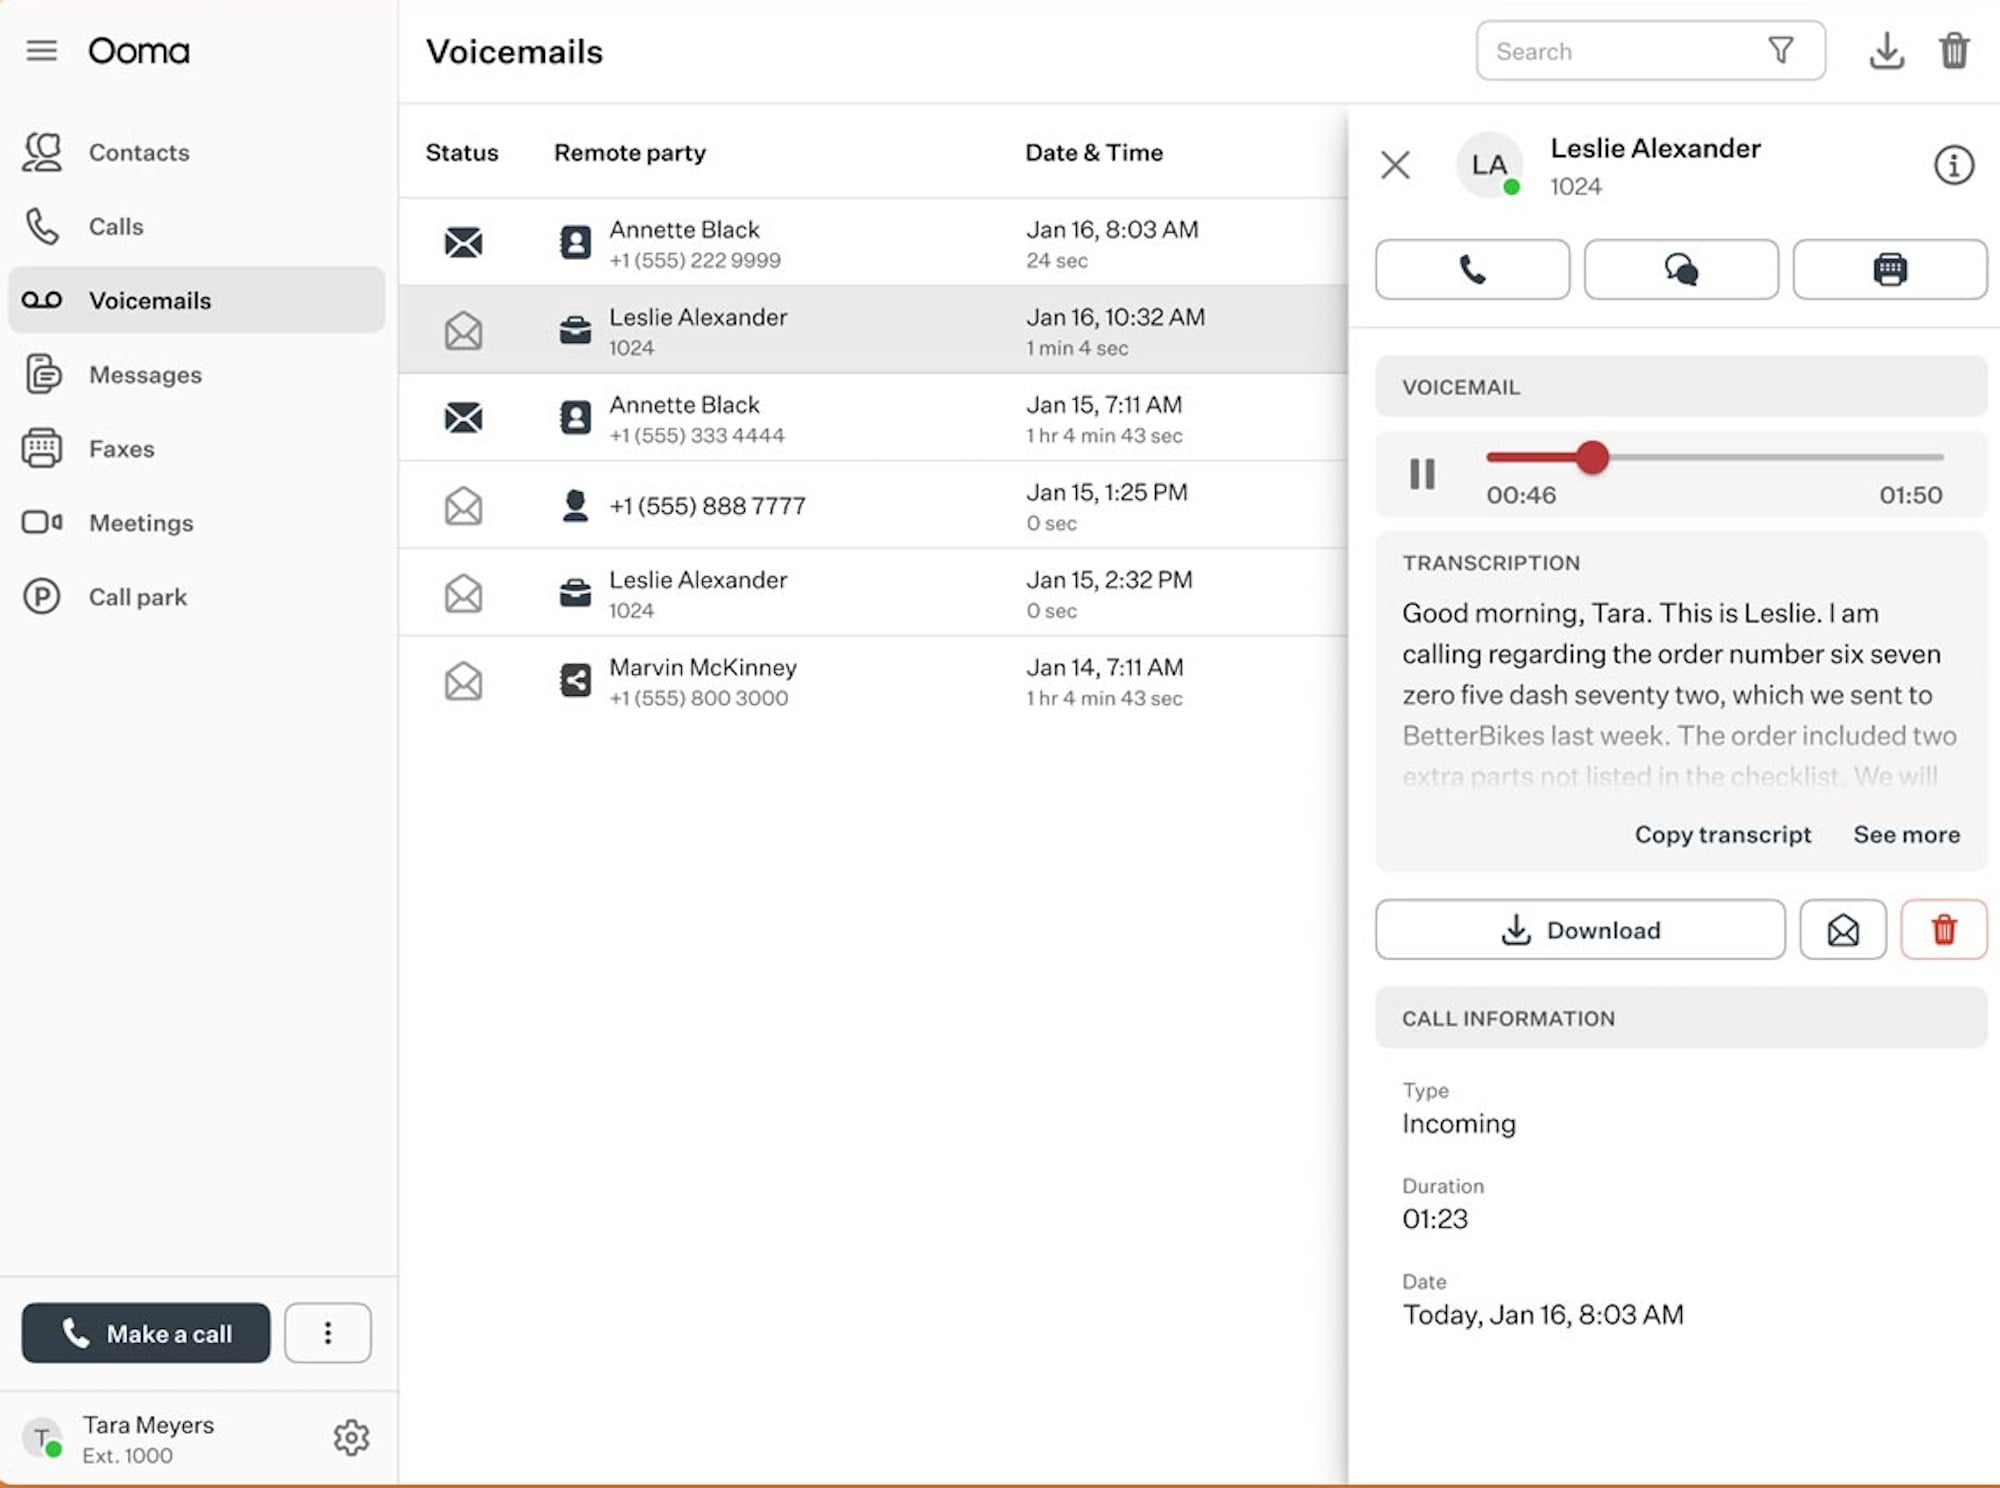Open Meetings in the sidebar
The image size is (2000, 1488).
click(x=196, y=522)
